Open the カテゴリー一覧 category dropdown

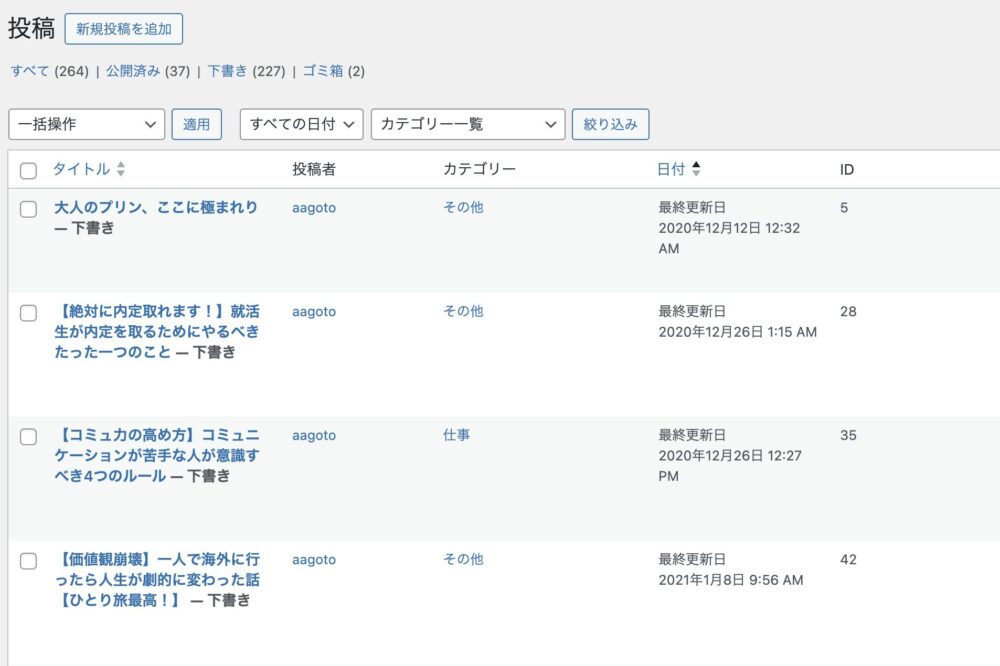(467, 124)
